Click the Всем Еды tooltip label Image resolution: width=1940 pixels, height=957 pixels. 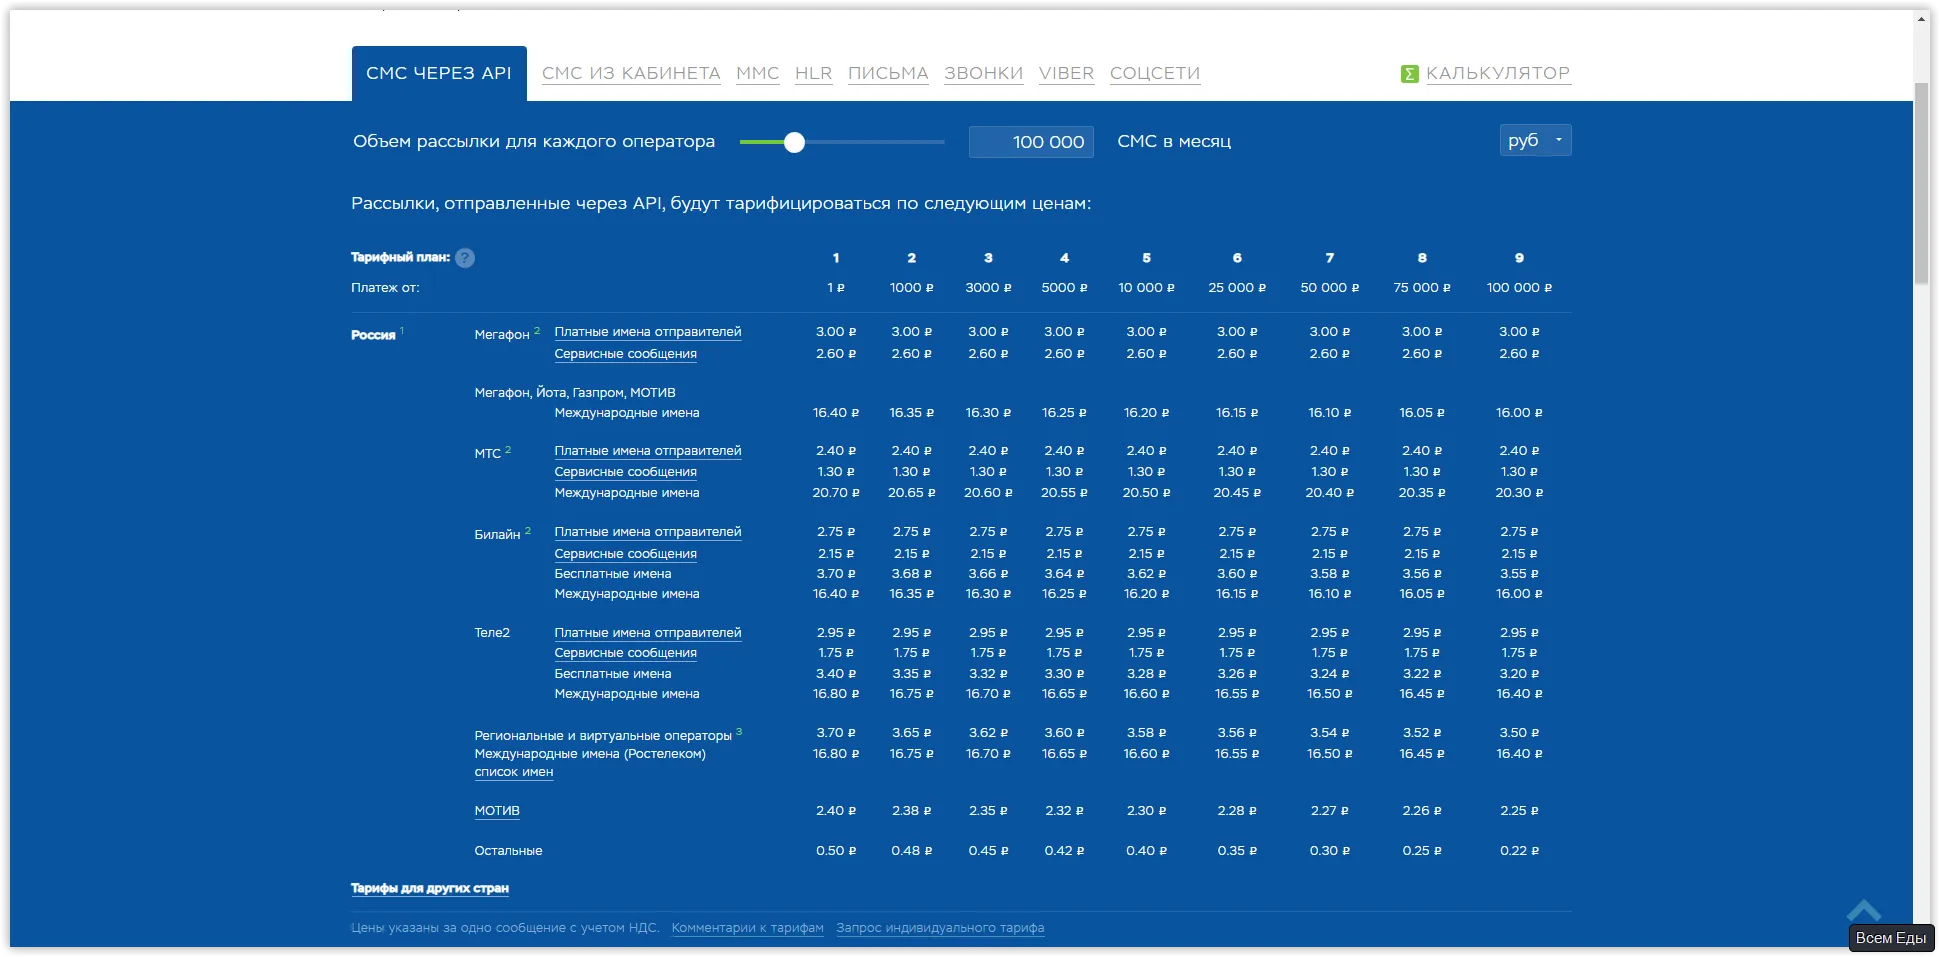click(x=1891, y=938)
